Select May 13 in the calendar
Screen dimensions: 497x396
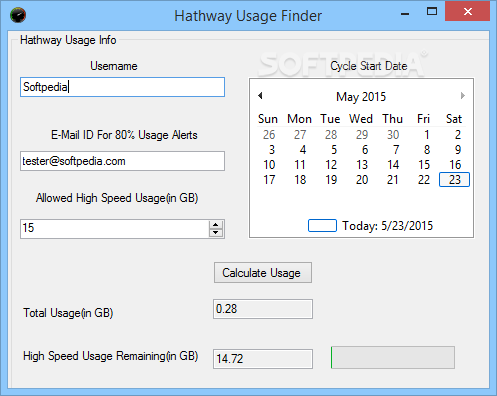pos(362,165)
